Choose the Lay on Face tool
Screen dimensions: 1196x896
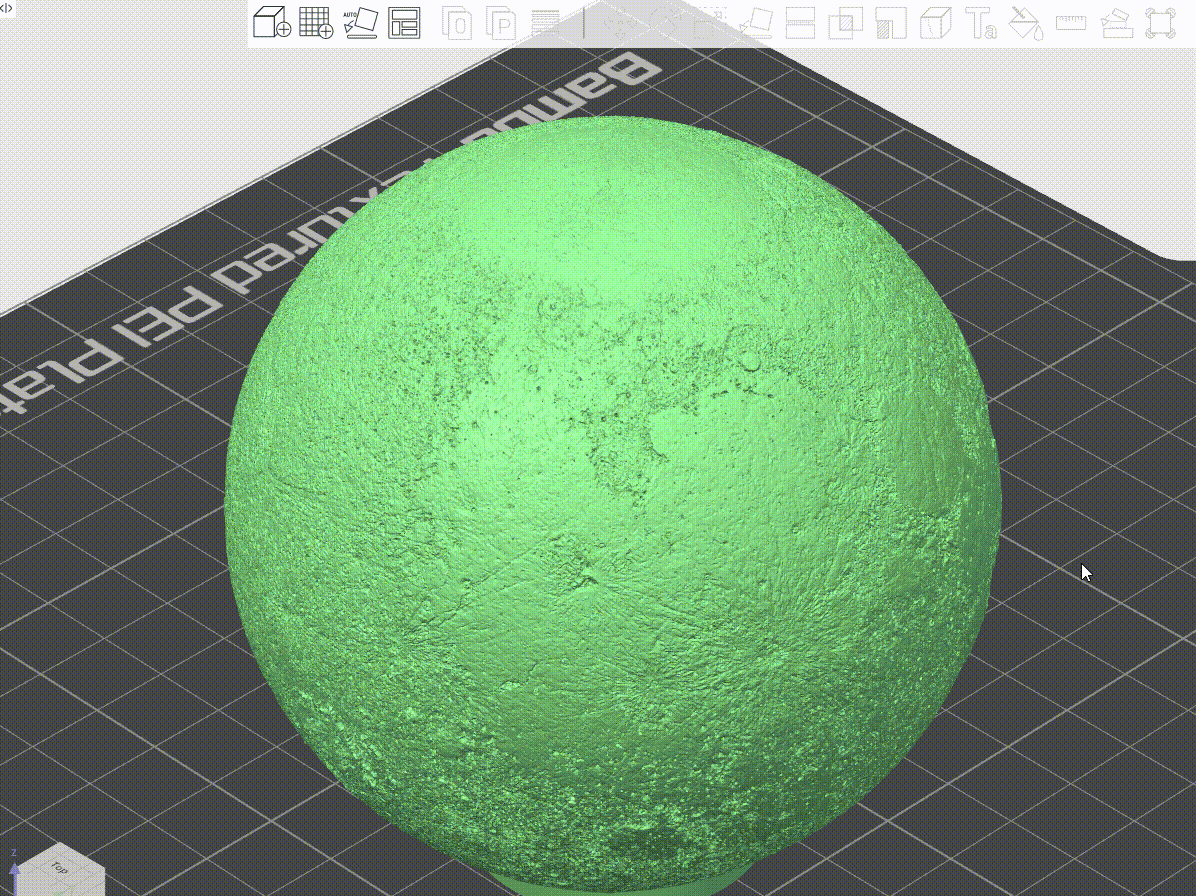(756, 23)
